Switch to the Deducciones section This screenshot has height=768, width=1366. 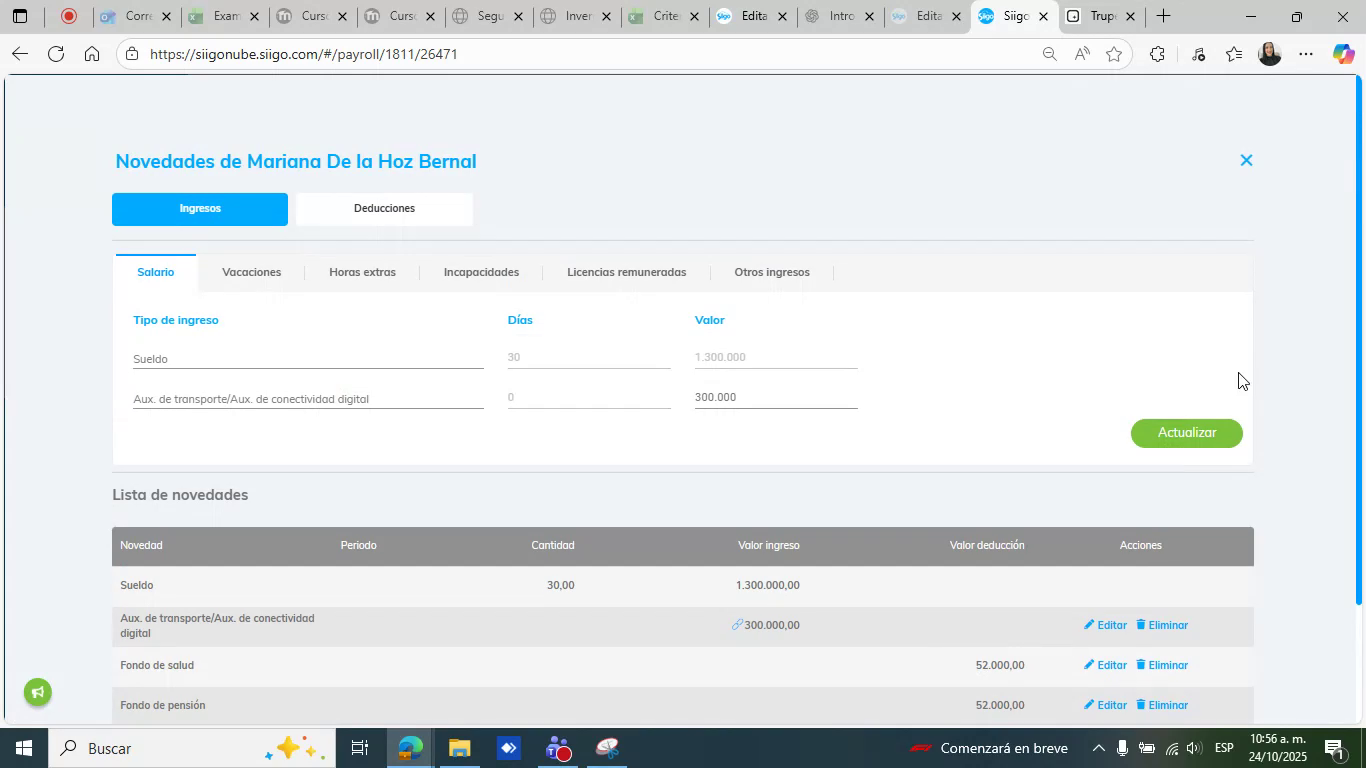point(384,209)
